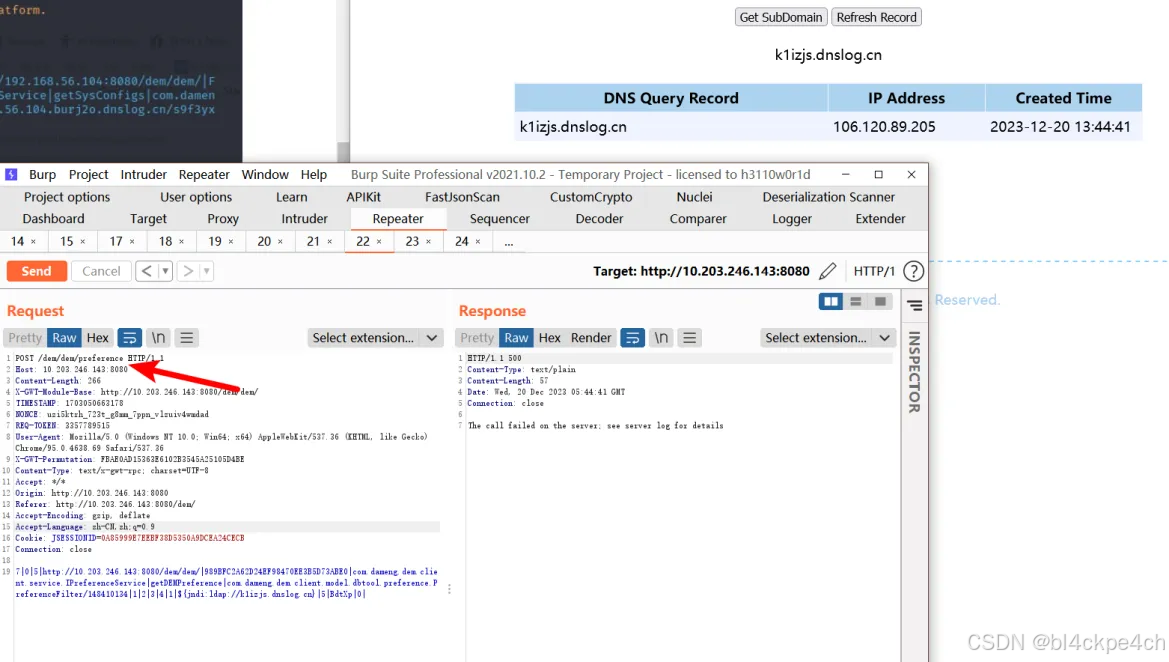Open Repeater help question mark icon
Viewport: 1169px width, 662px height.
[x=913, y=271]
